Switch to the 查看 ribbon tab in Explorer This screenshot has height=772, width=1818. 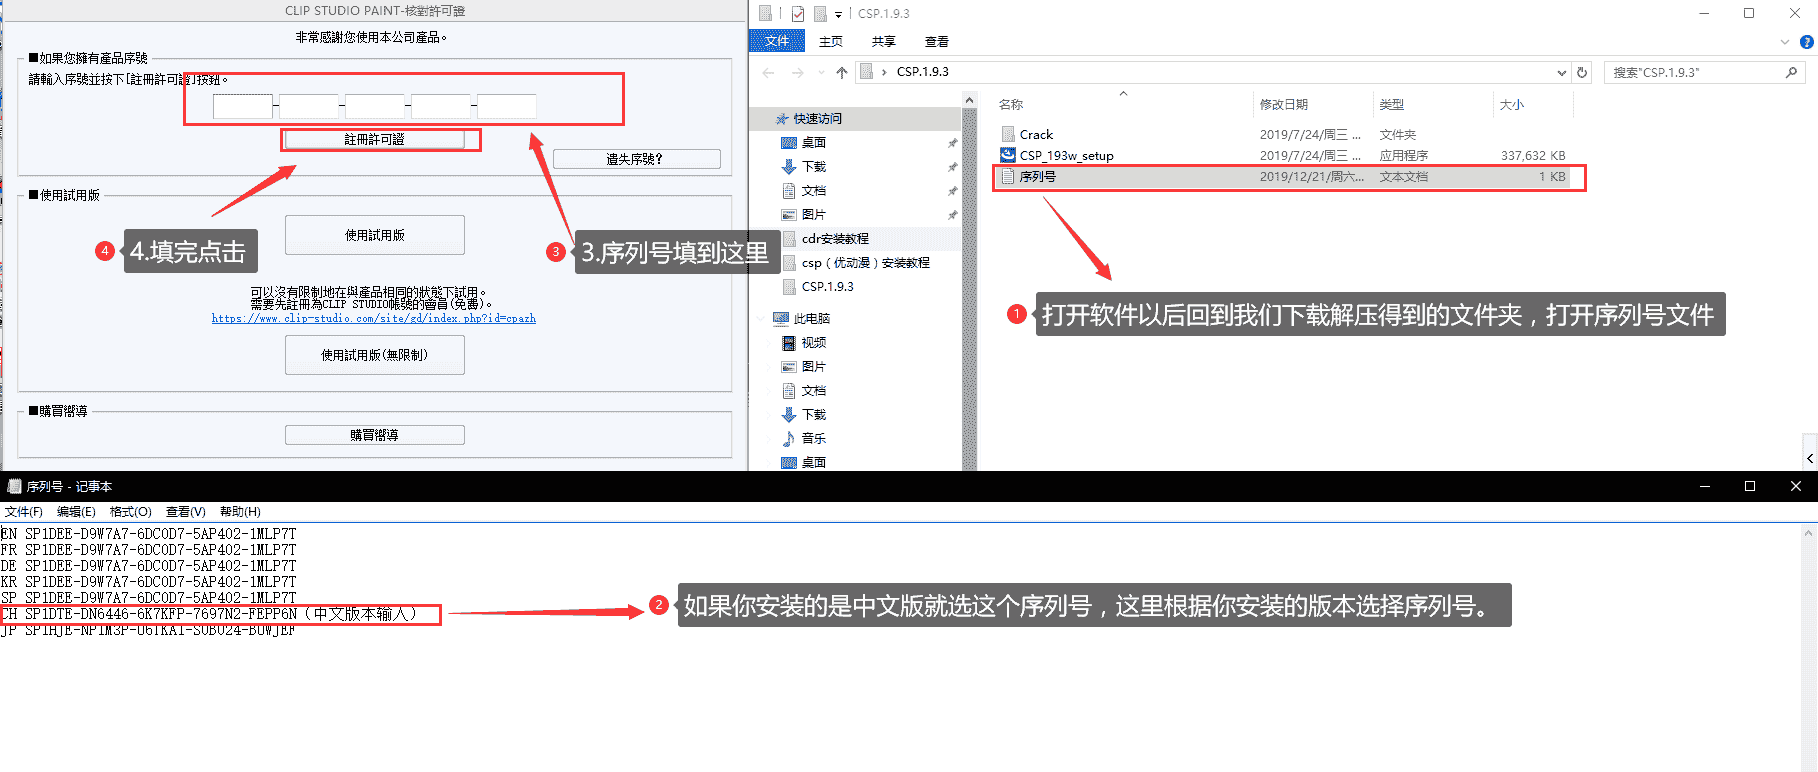tap(936, 41)
